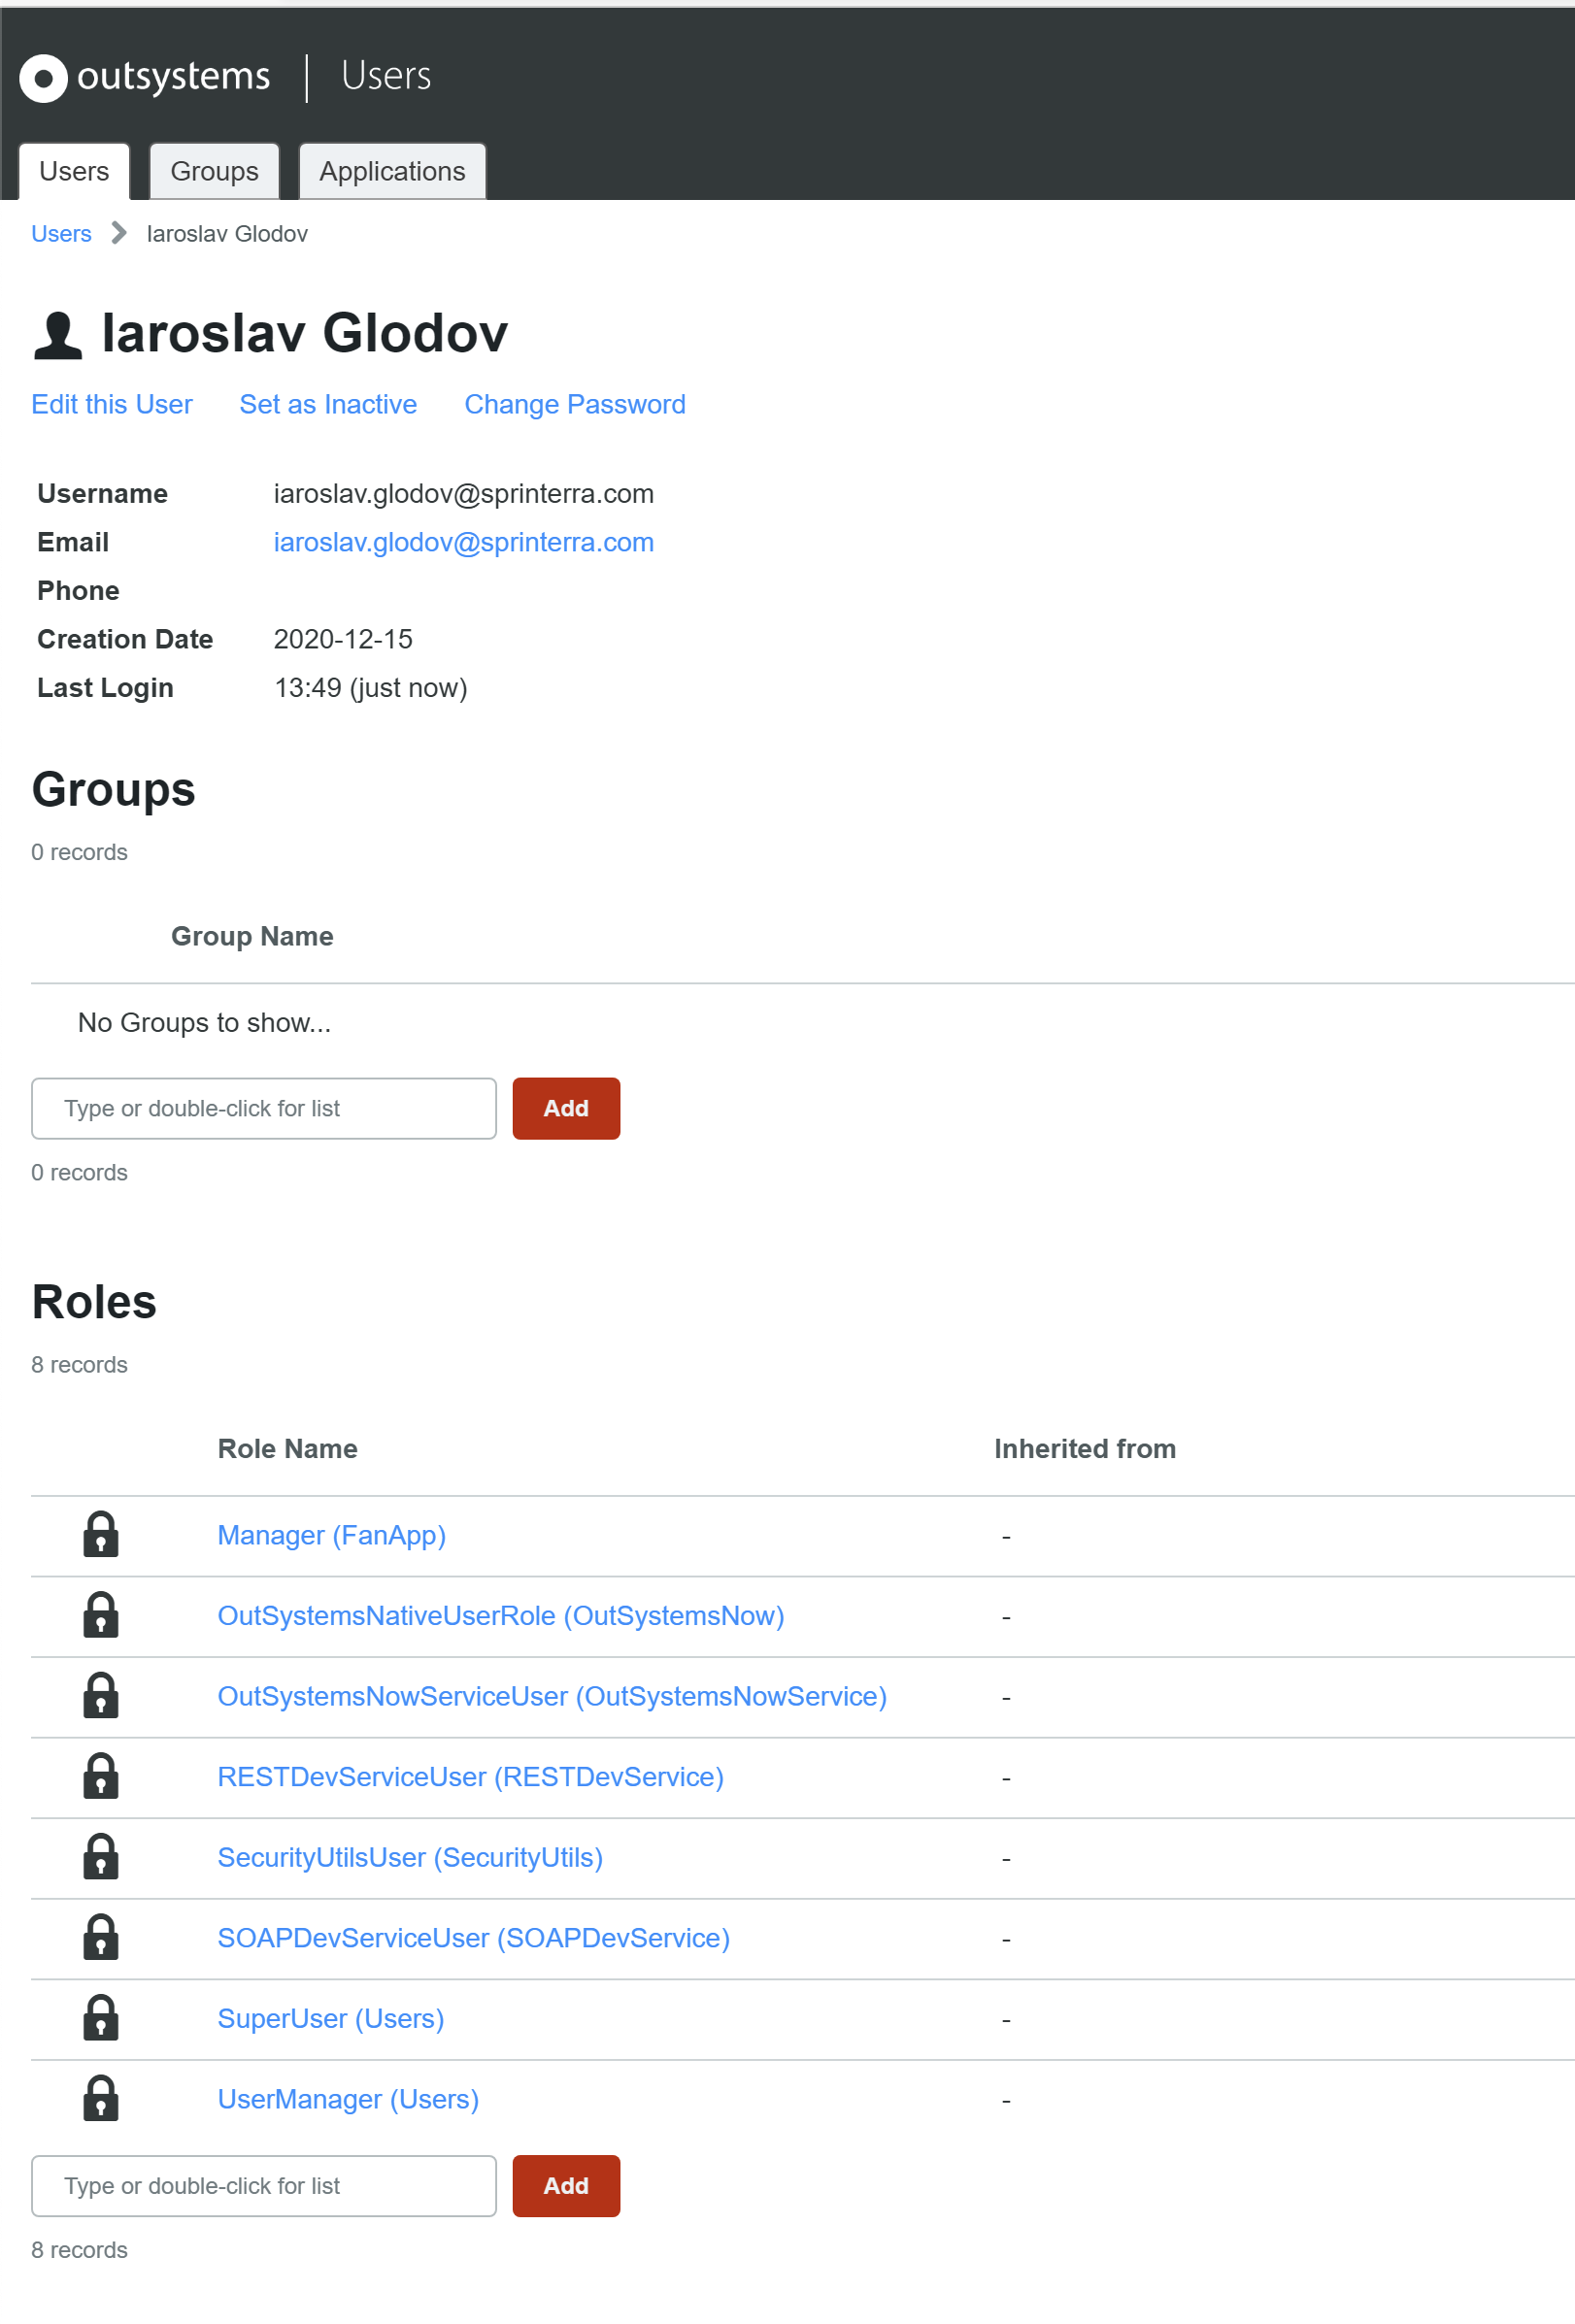Screen dimensions: 1575x2324
Task: Open SecurityUtilsUser (SecurityUtils) role
Action: [410, 1857]
